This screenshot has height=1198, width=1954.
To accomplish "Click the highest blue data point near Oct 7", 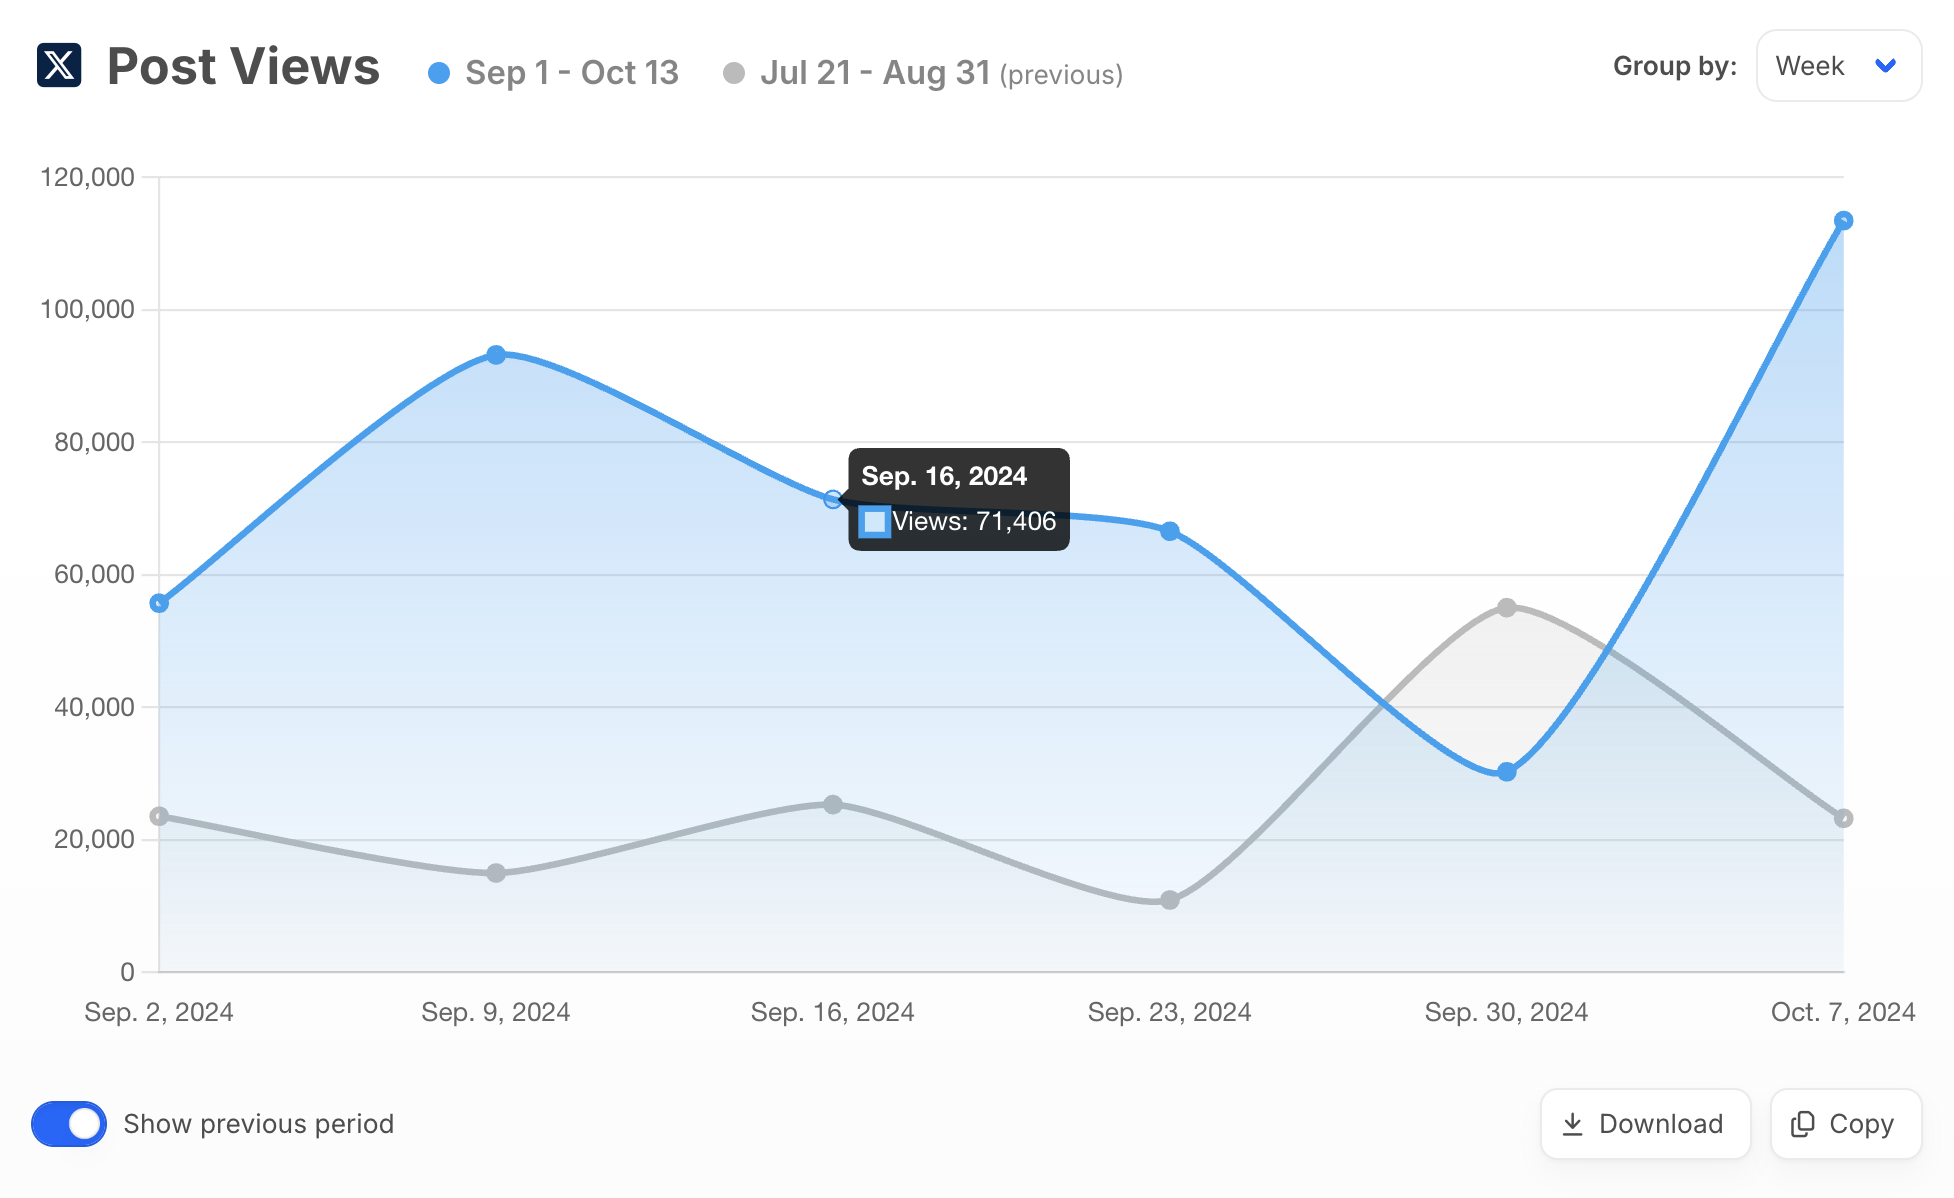I will point(1843,218).
